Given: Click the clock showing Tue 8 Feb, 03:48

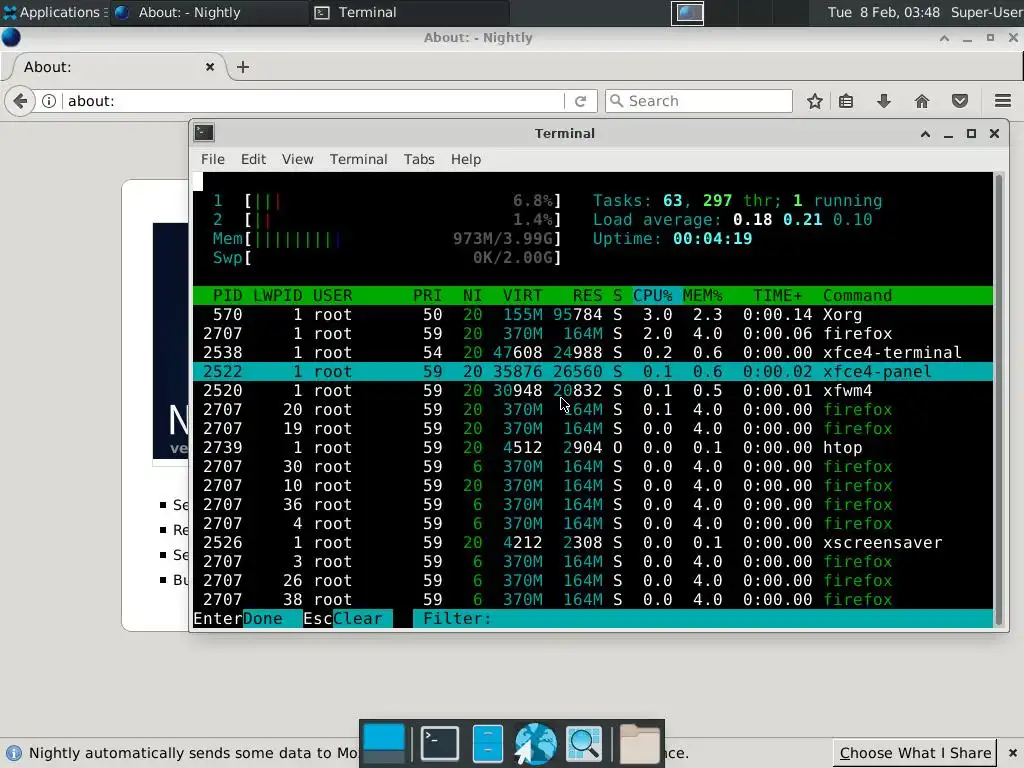Looking at the screenshot, I should tap(884, 12).
